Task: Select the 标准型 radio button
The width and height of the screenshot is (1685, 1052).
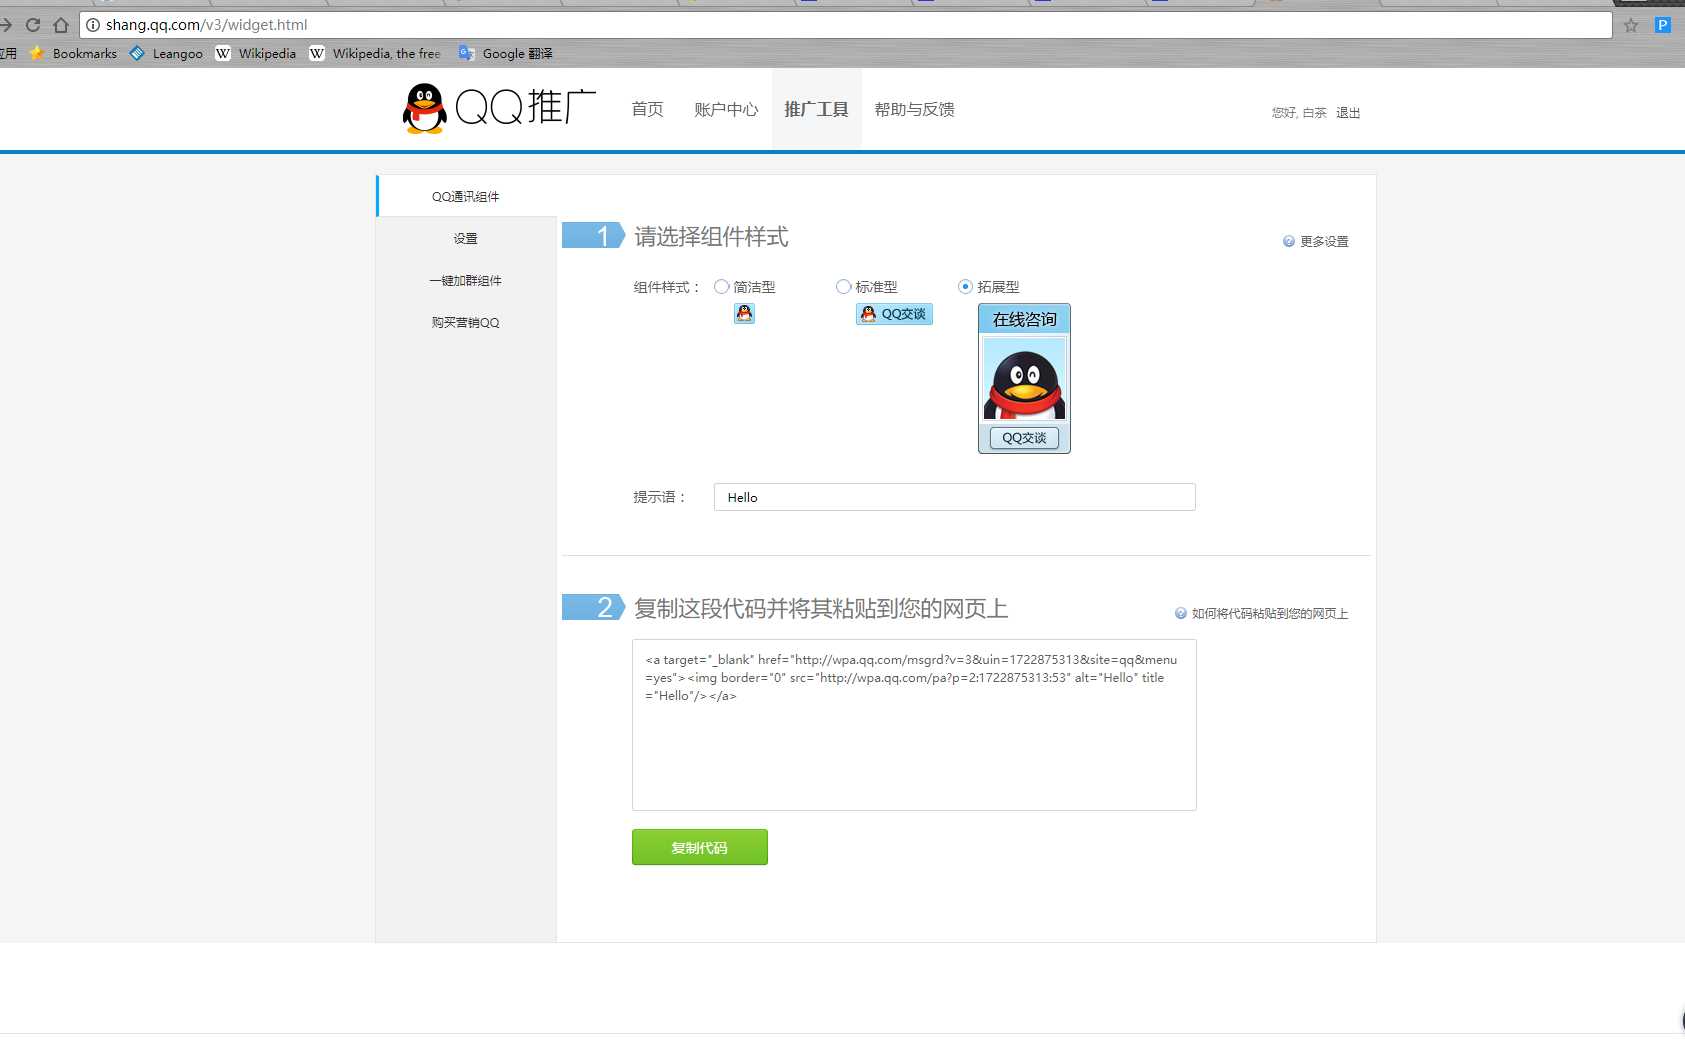Action: point(843,287)
